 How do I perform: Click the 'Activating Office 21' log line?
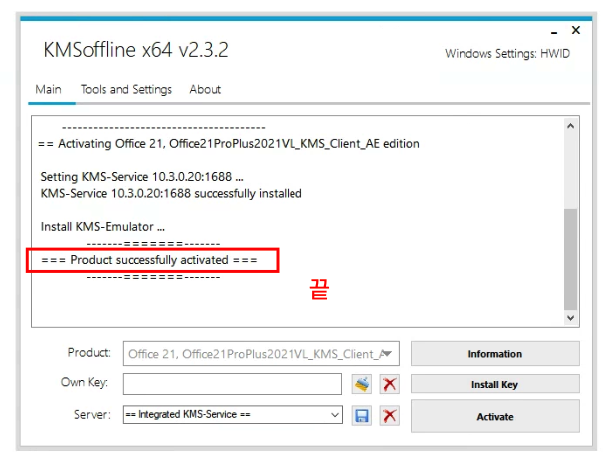click(229, 144)
